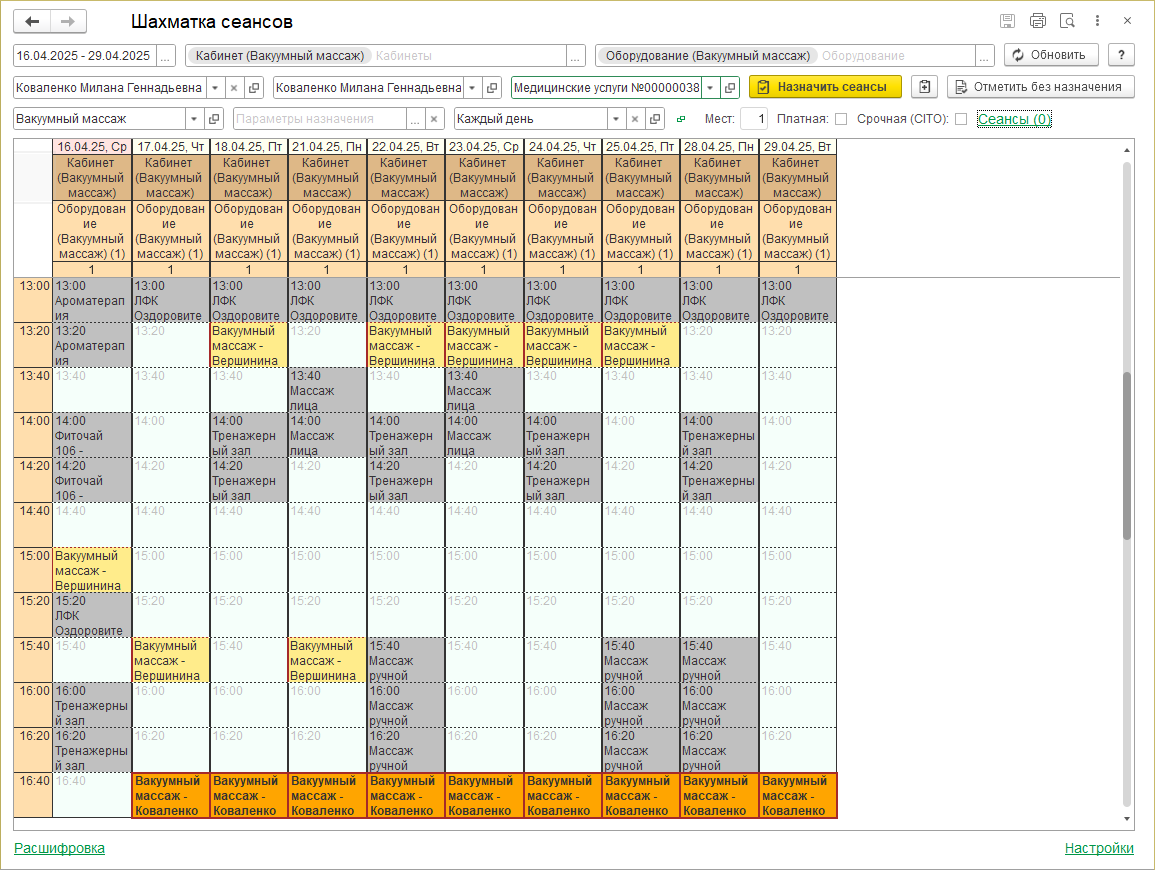
Task: Open the Кабинеты selection ellipsis button
Action: (x=575, y=56)
